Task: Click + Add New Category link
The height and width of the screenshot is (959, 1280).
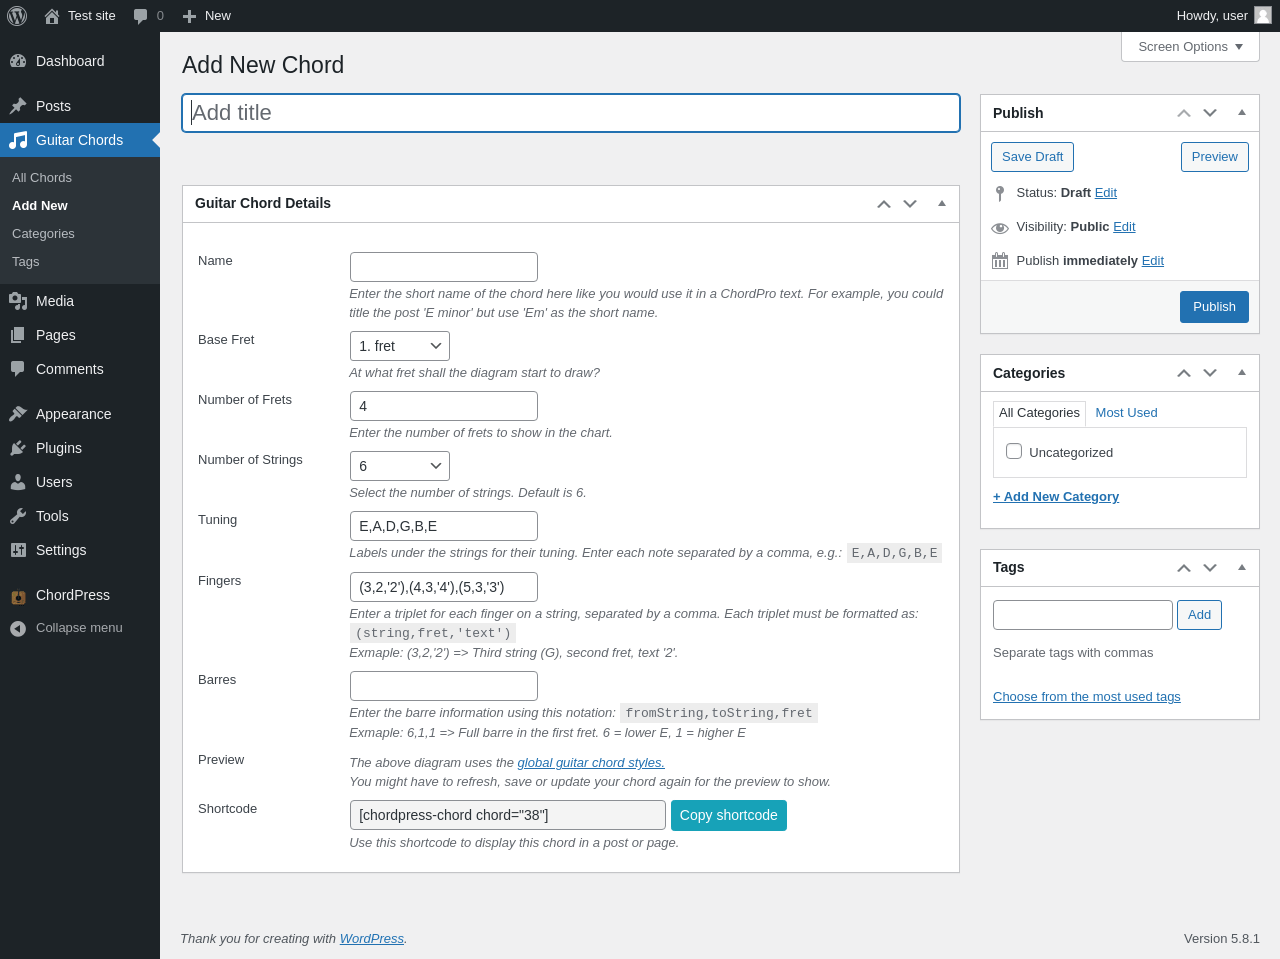Action: [1056, 497]
